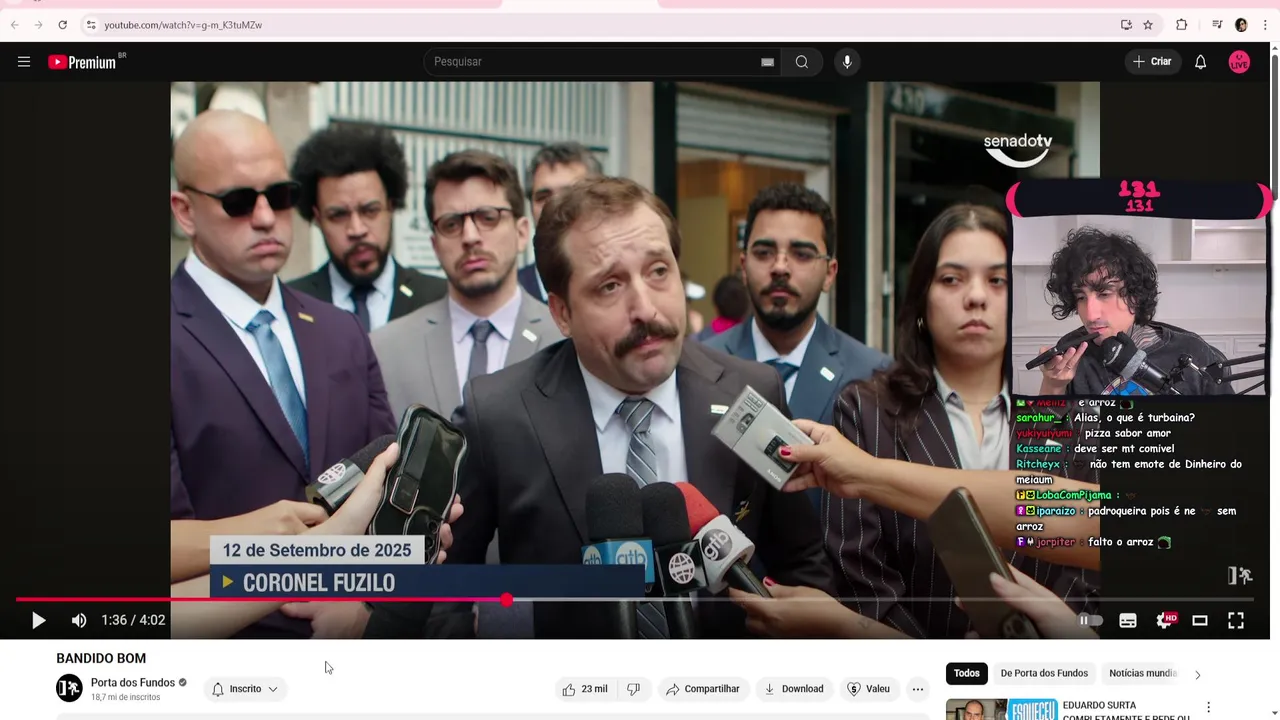The image size is (1280, 720).
Task: Click the red progress bar scrubber
Action: tap(507, 600)
